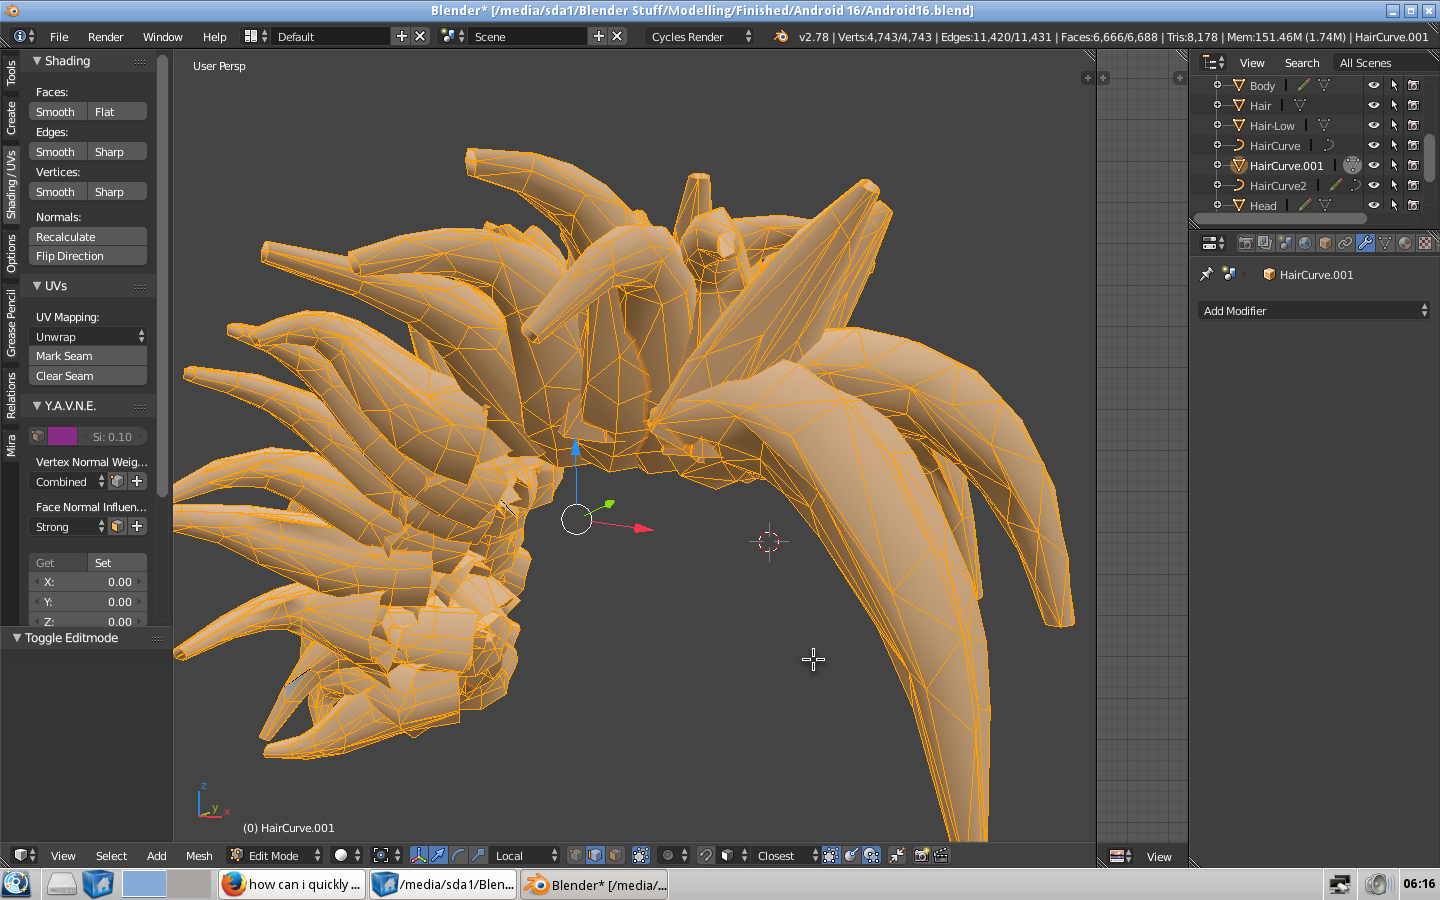Click Flip Direction button
Viewport: 1440px width, 900px height.
tap(88, 256)
